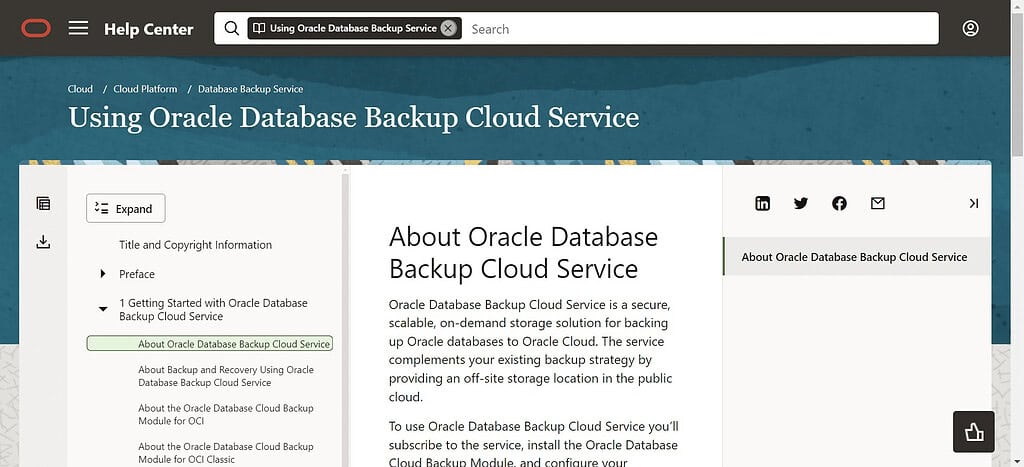
Task: Share page on Twitter
Action: 801,203
